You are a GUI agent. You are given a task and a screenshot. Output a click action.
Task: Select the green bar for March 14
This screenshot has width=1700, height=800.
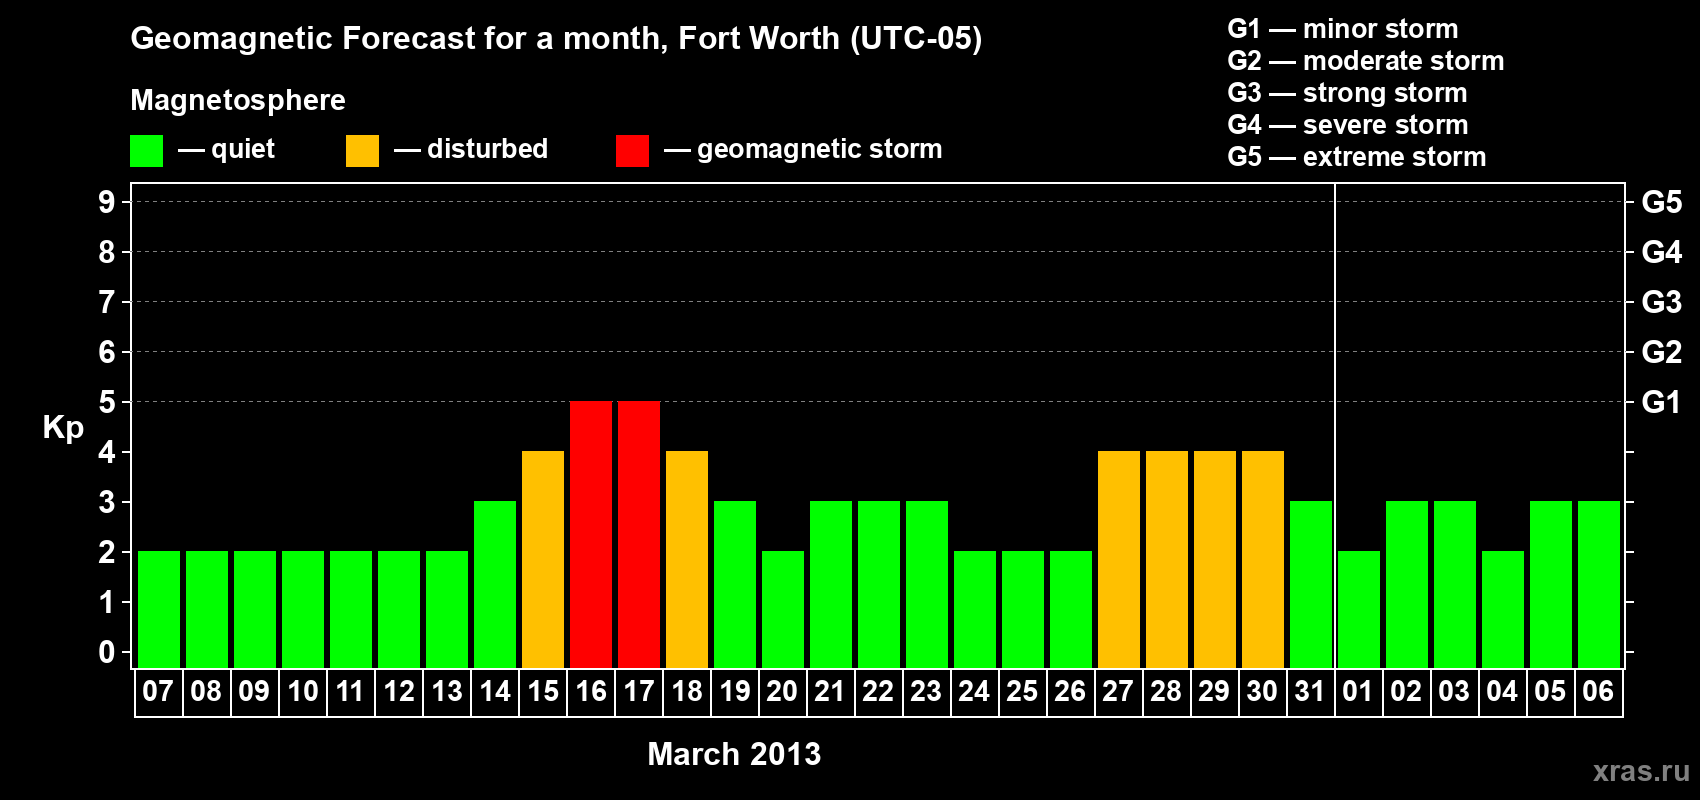495,584
